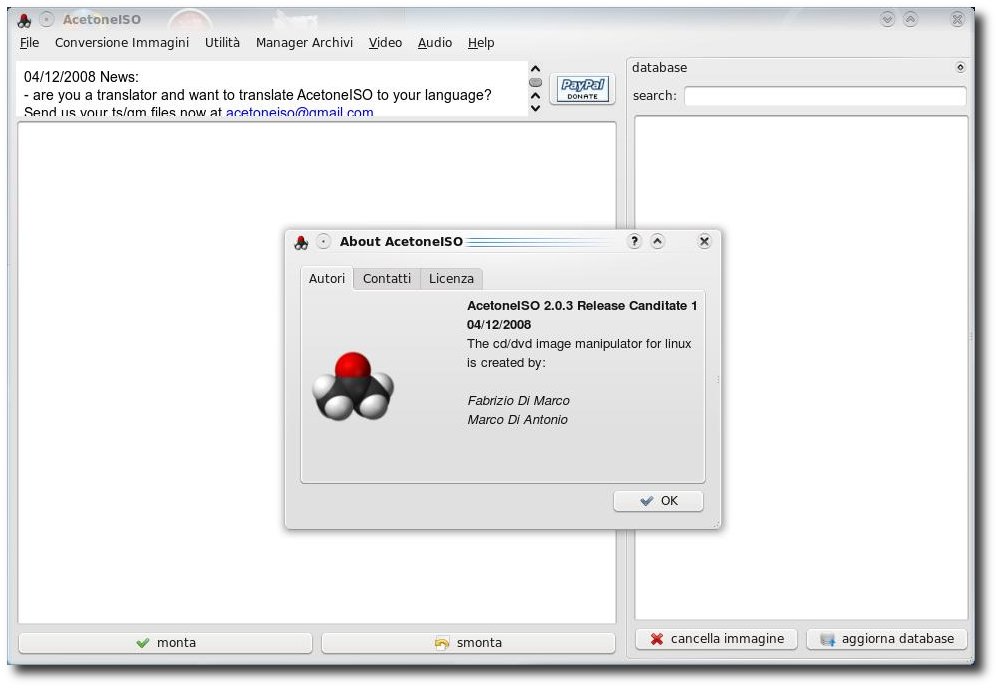
Task: Open the Utilità menu
Action: point(222,43)
